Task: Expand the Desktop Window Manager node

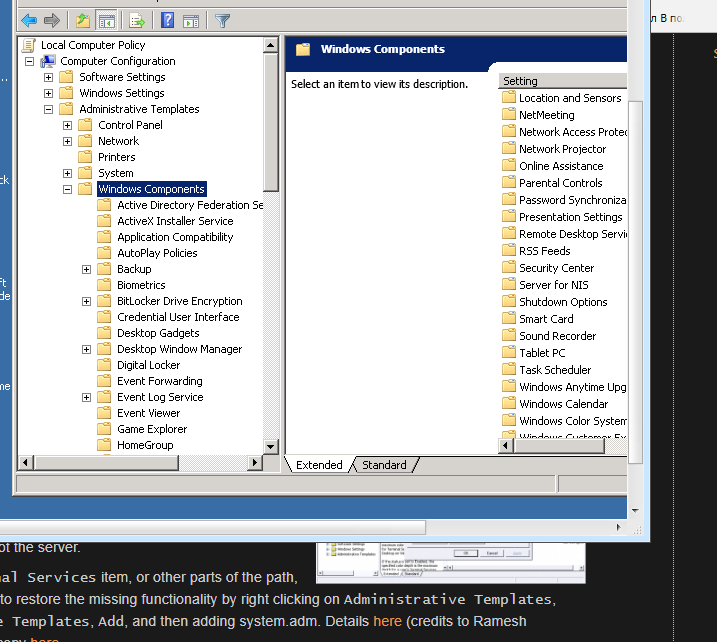Action: click(x=86, y=349)
